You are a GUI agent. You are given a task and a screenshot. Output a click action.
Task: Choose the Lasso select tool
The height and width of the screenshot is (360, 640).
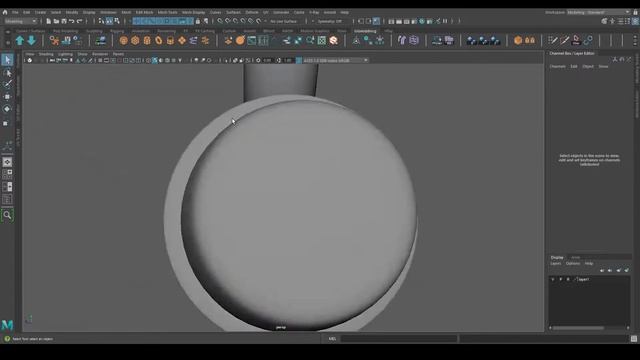click(7, 73)
